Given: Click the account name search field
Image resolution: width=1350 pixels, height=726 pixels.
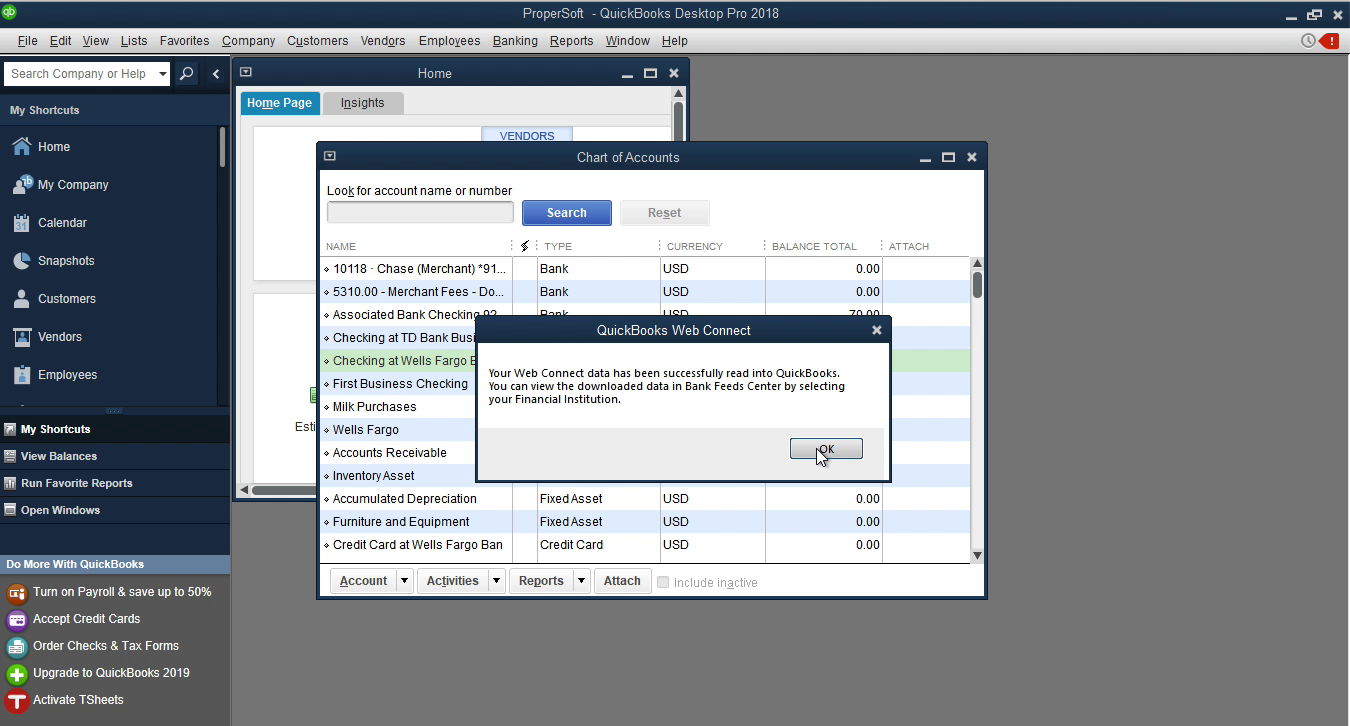Looking at the screenshot, I should [x=420, y=212].
